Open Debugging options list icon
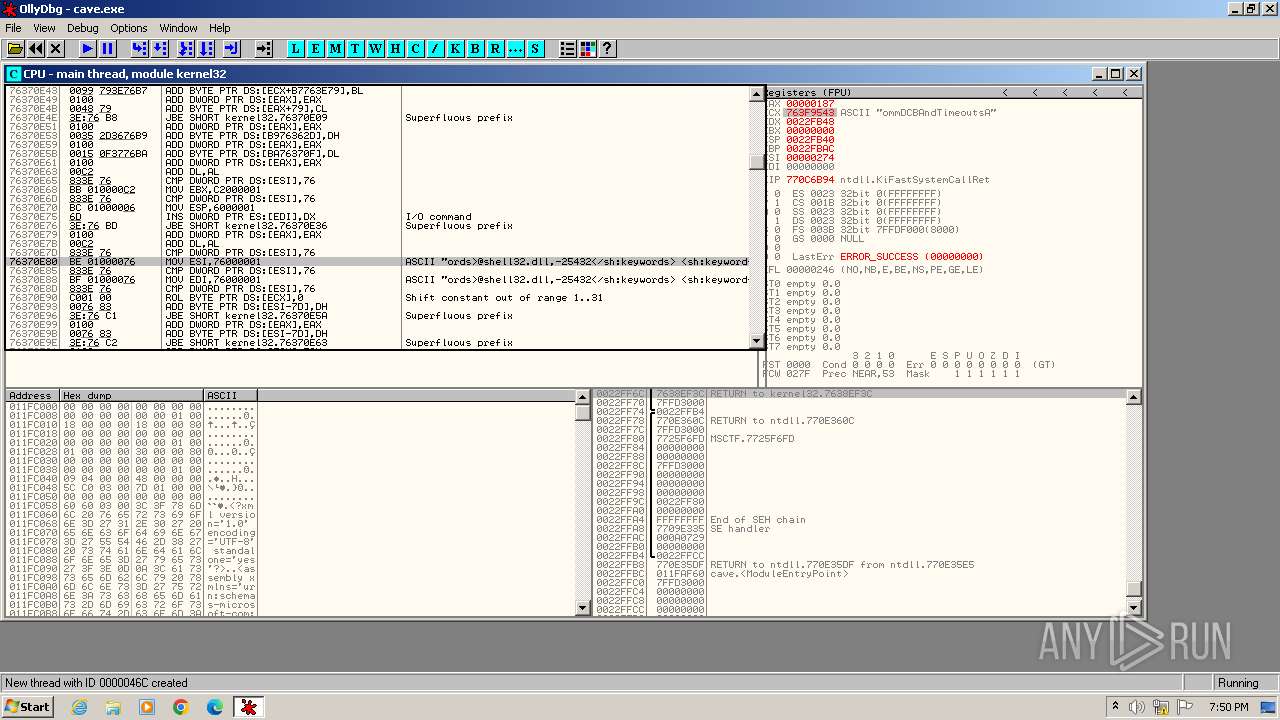The width and height of the screenshot is (1280, 720). [x=567, y=48]
